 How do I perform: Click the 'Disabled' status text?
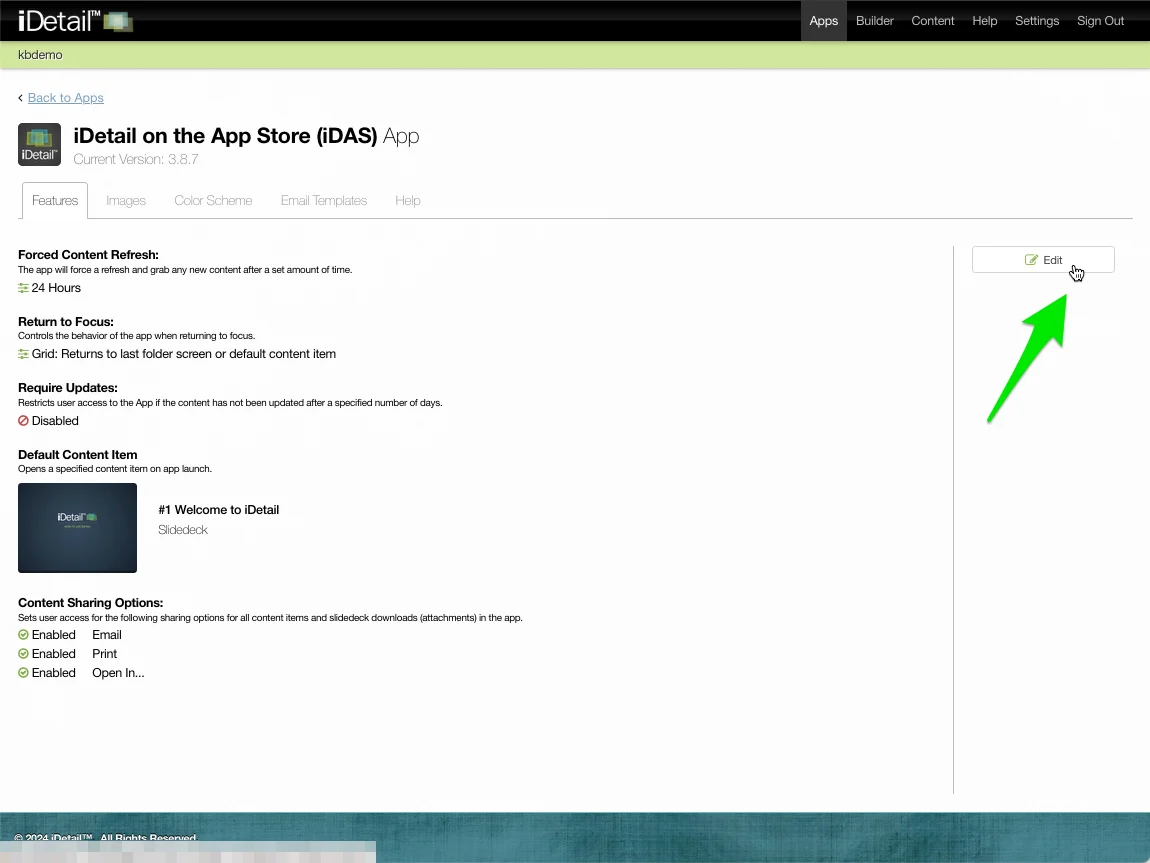(x=55, y=421)
